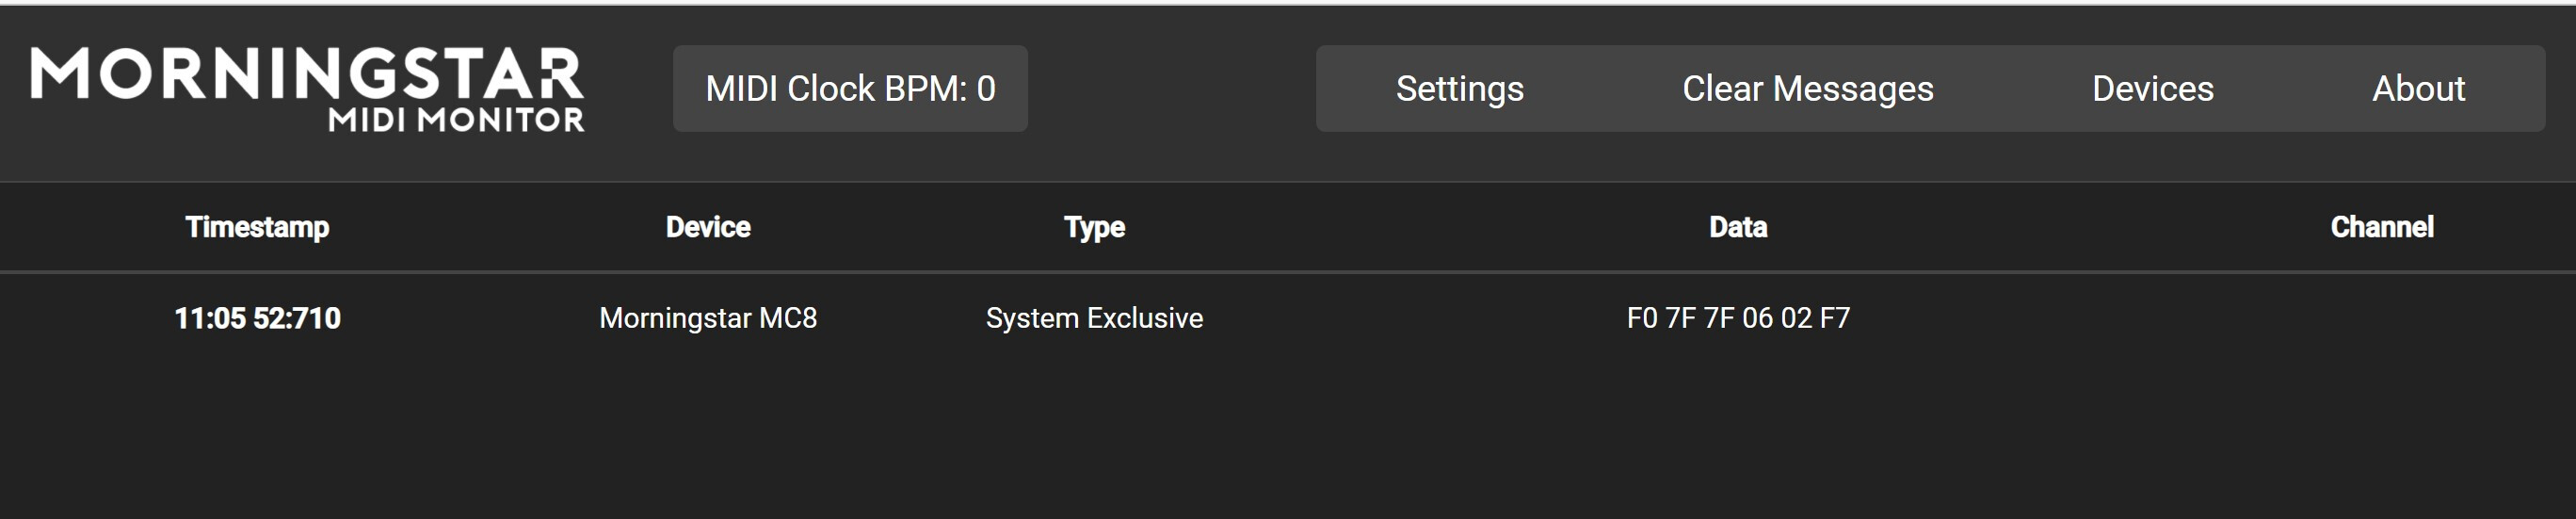Click the MORNINGSTAR logo wordmark
This screenshot has width=2576, height=519.
tap(306, 74)
